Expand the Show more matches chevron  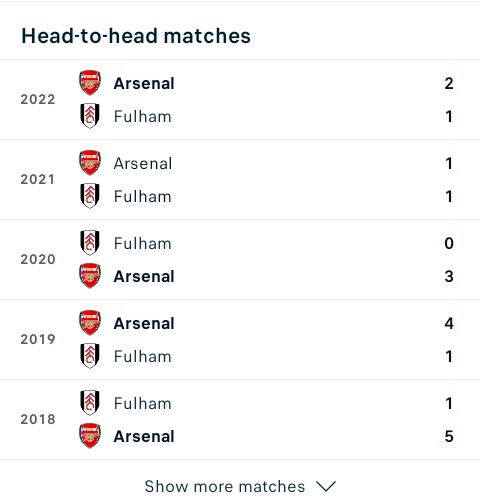[x=326, y=486]
